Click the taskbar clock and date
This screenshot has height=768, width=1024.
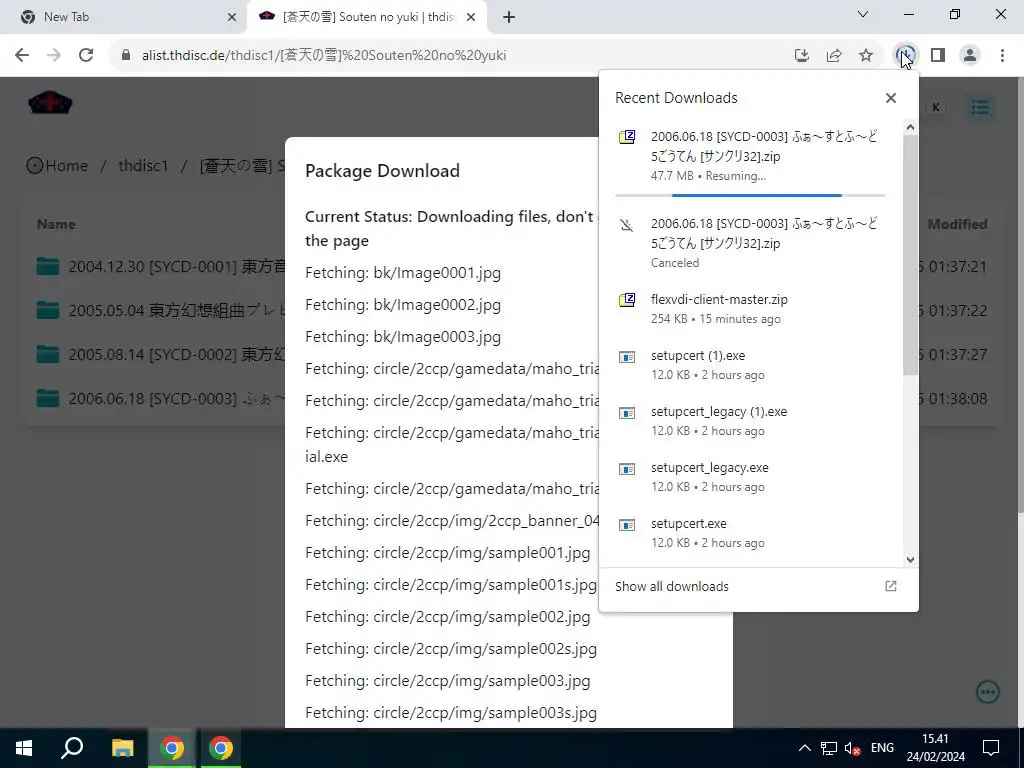pos(935,748)
